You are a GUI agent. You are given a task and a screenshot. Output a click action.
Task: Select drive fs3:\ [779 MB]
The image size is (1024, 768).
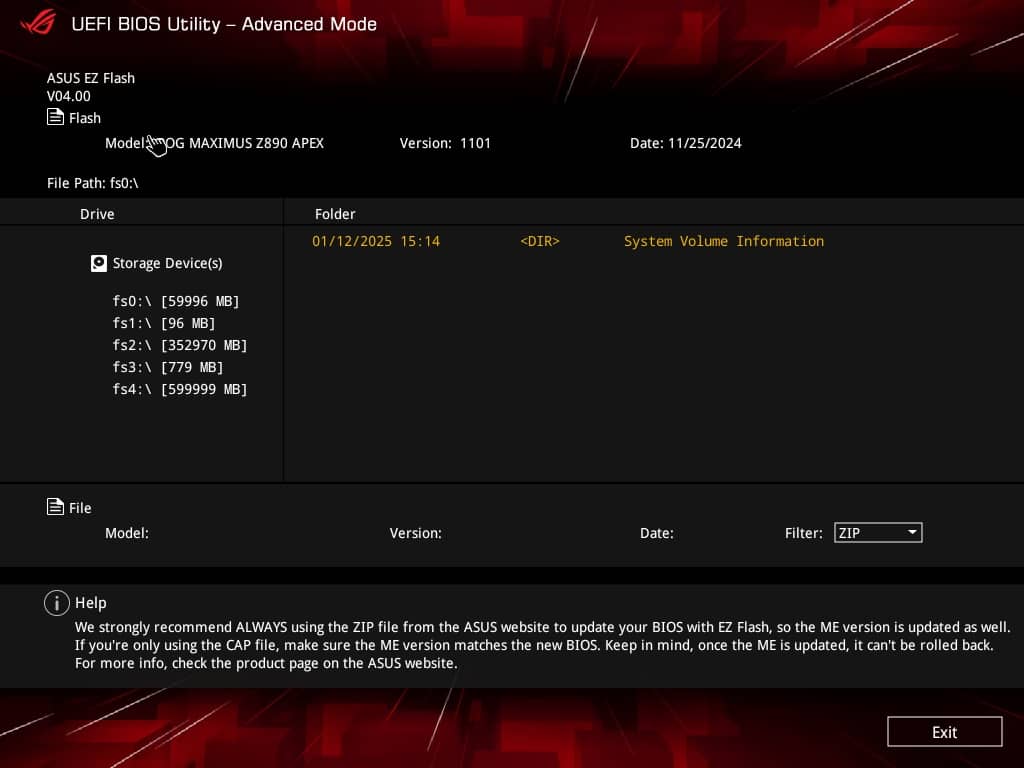point(167,368)
